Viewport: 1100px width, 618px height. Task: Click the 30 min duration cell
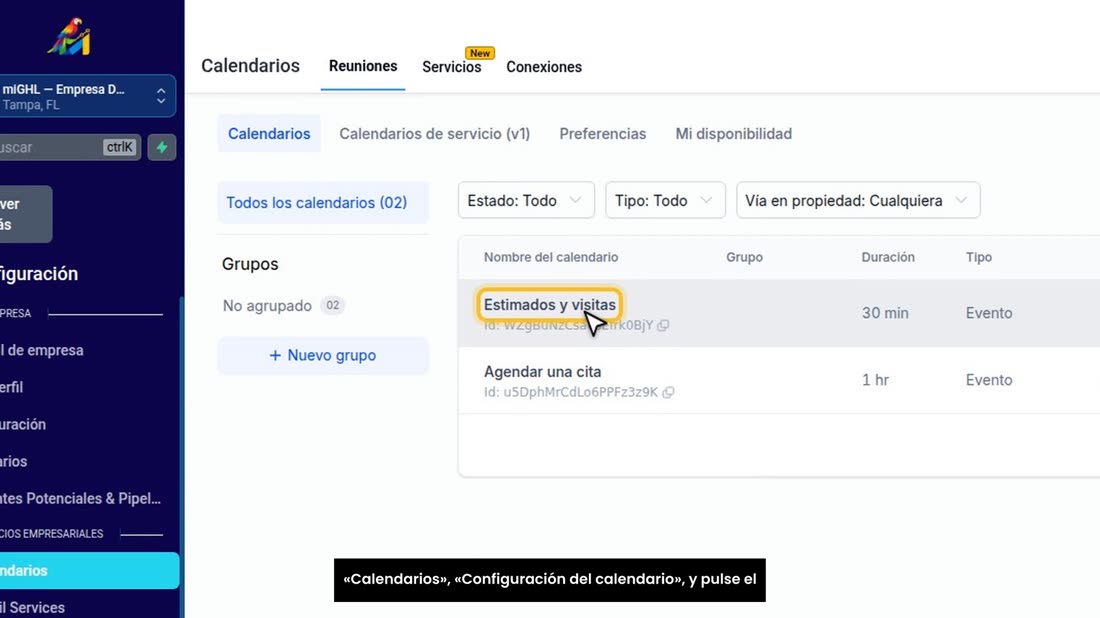[x=885, y=313]
